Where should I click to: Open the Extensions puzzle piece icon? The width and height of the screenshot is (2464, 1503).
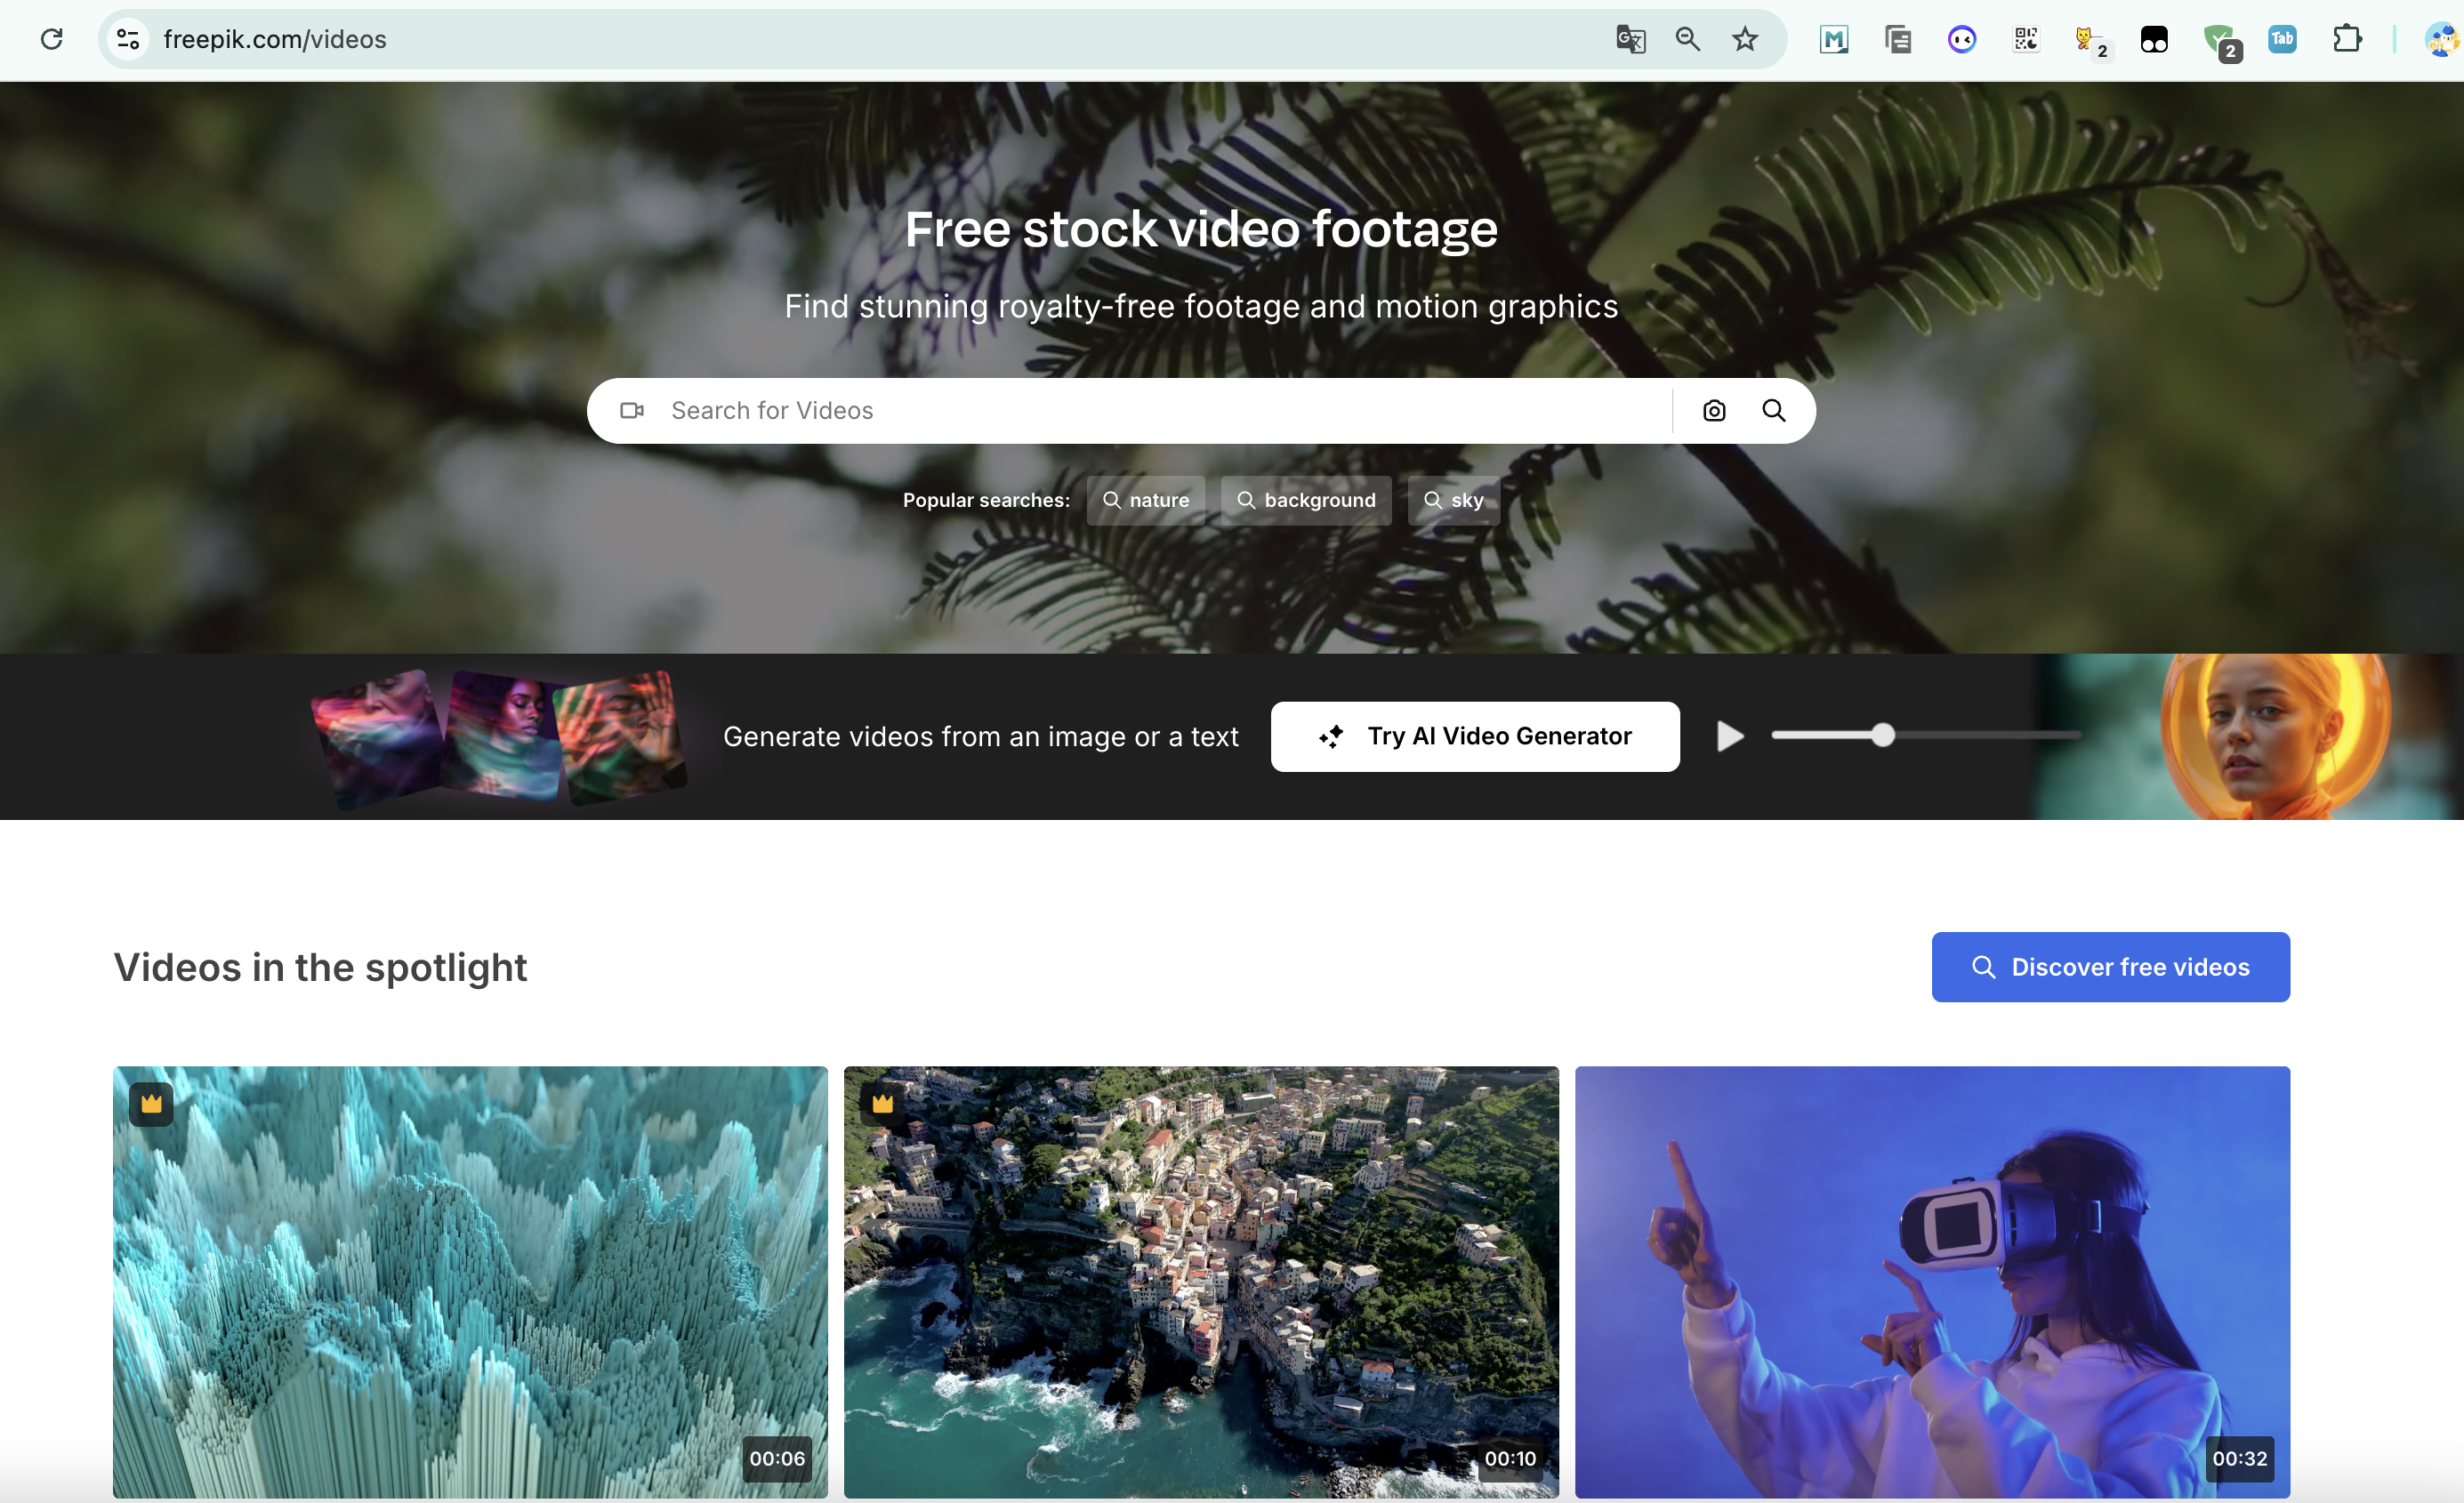[x=2346, y=39]
